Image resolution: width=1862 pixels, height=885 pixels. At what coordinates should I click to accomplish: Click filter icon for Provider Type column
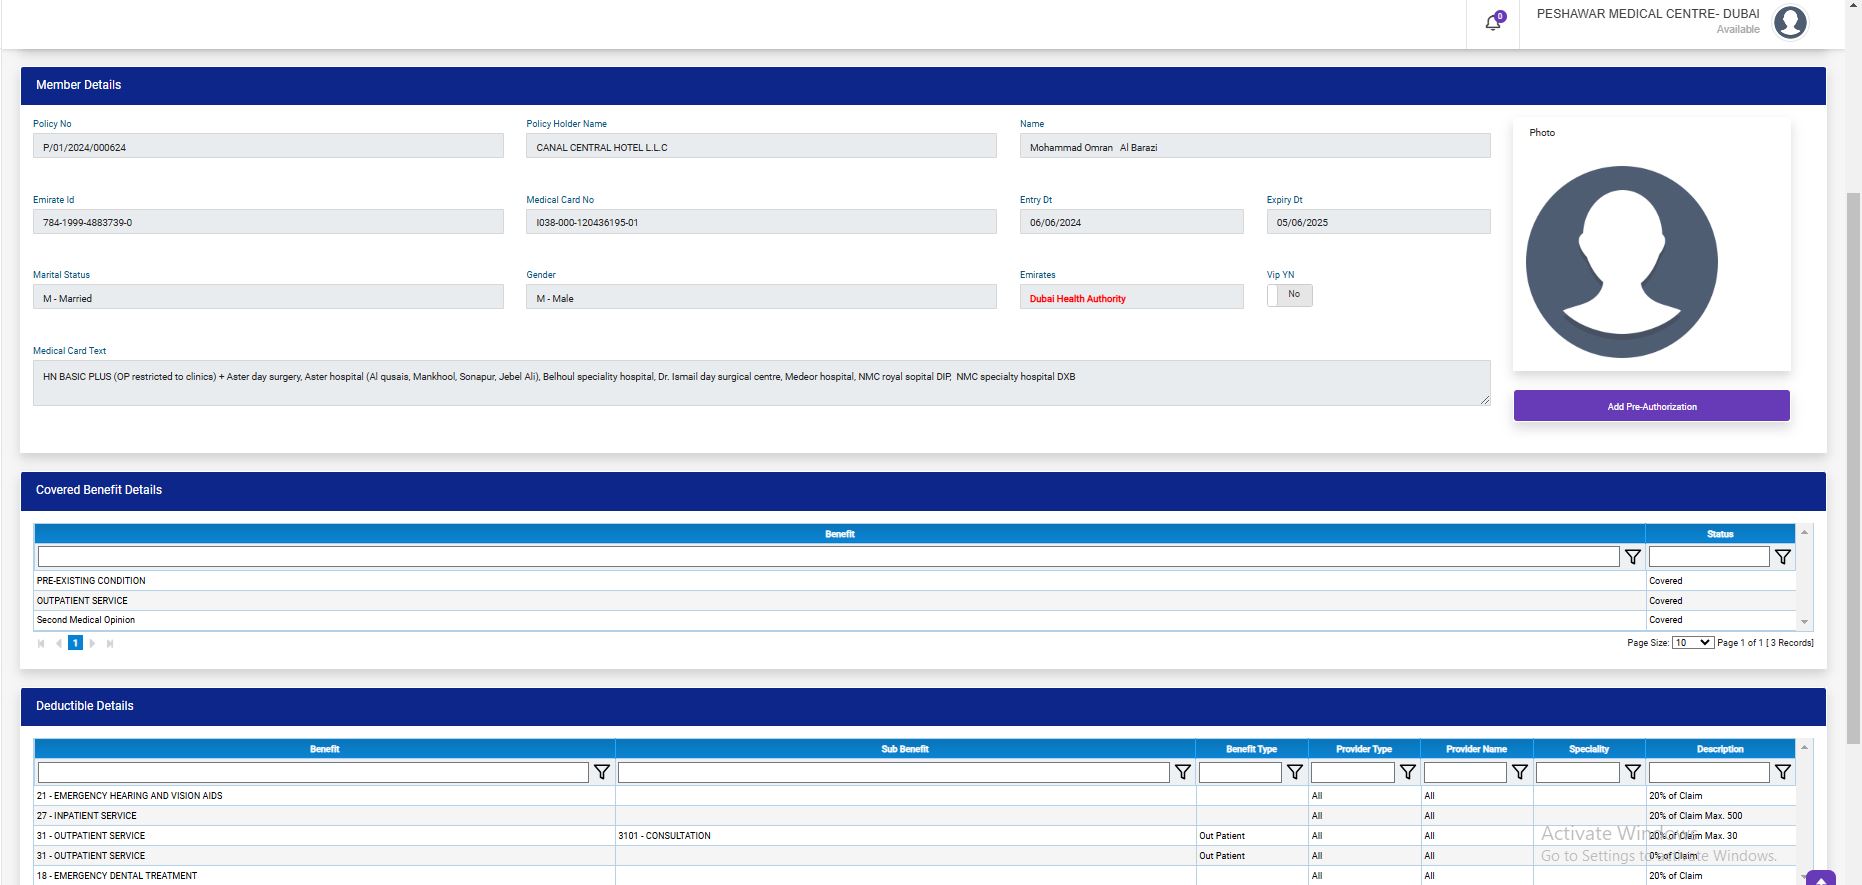(1408, 772)
